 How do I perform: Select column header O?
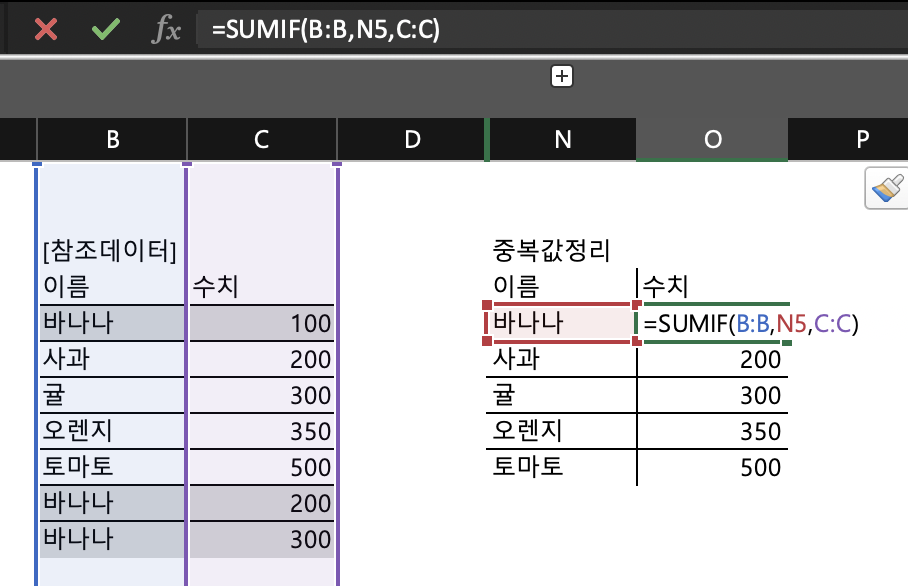click(711, 140)
